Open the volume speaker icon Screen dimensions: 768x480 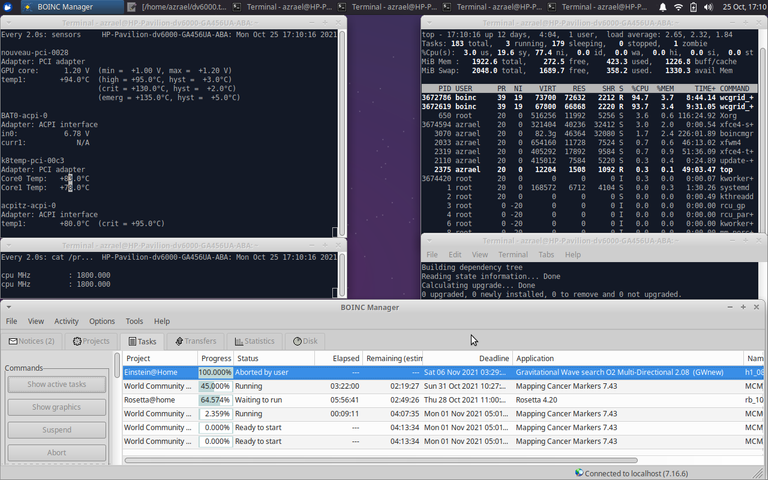708,7
